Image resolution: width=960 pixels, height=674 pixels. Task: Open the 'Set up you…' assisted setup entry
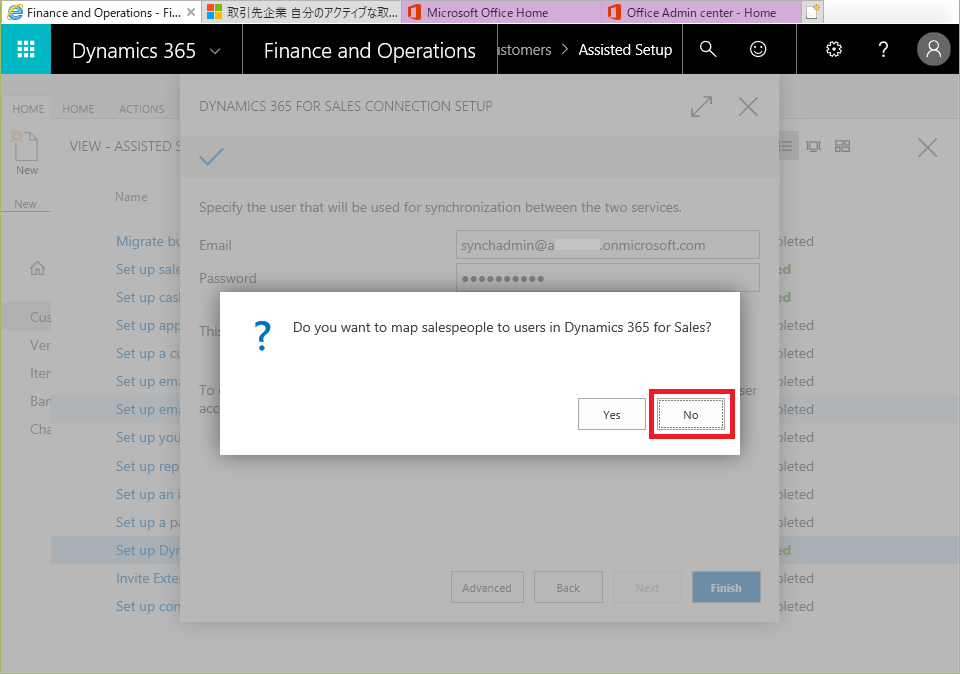coord(148,437)
